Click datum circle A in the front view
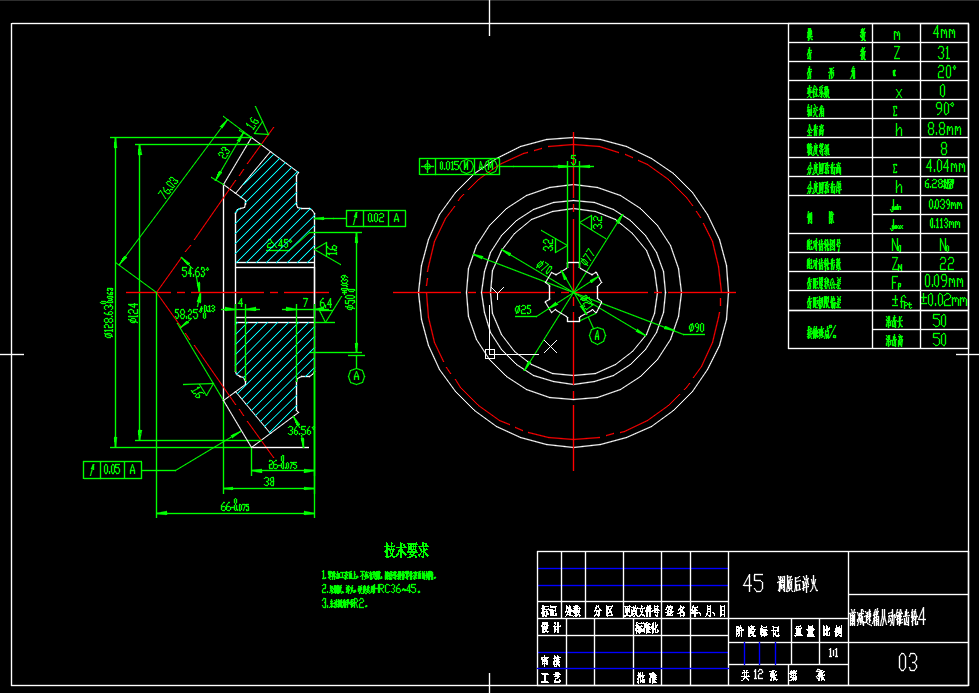This screenshot has width=979, height=693. 597,336
